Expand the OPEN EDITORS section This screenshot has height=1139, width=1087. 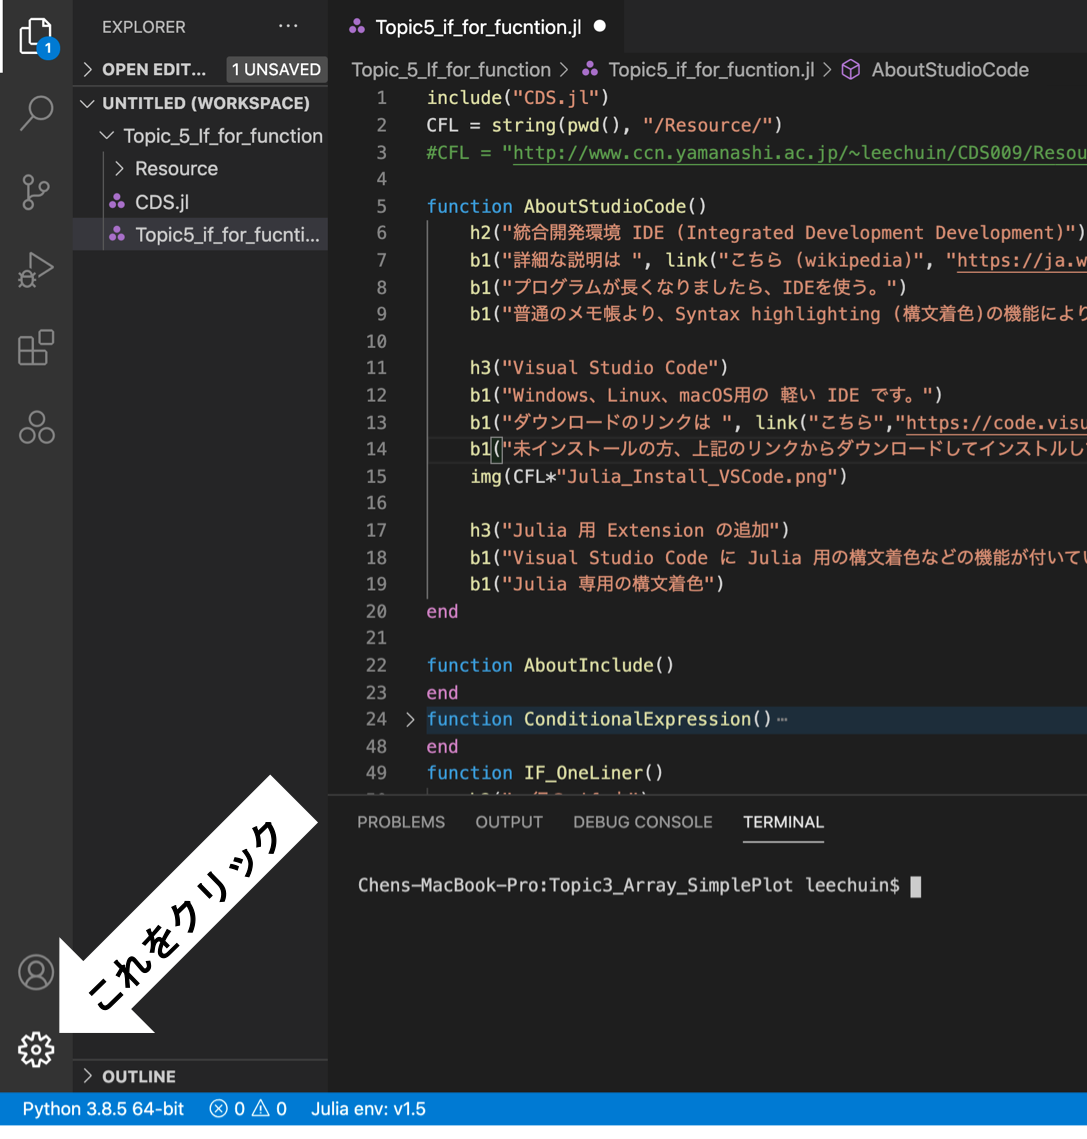pyautogui.click(x=88, y=70)
